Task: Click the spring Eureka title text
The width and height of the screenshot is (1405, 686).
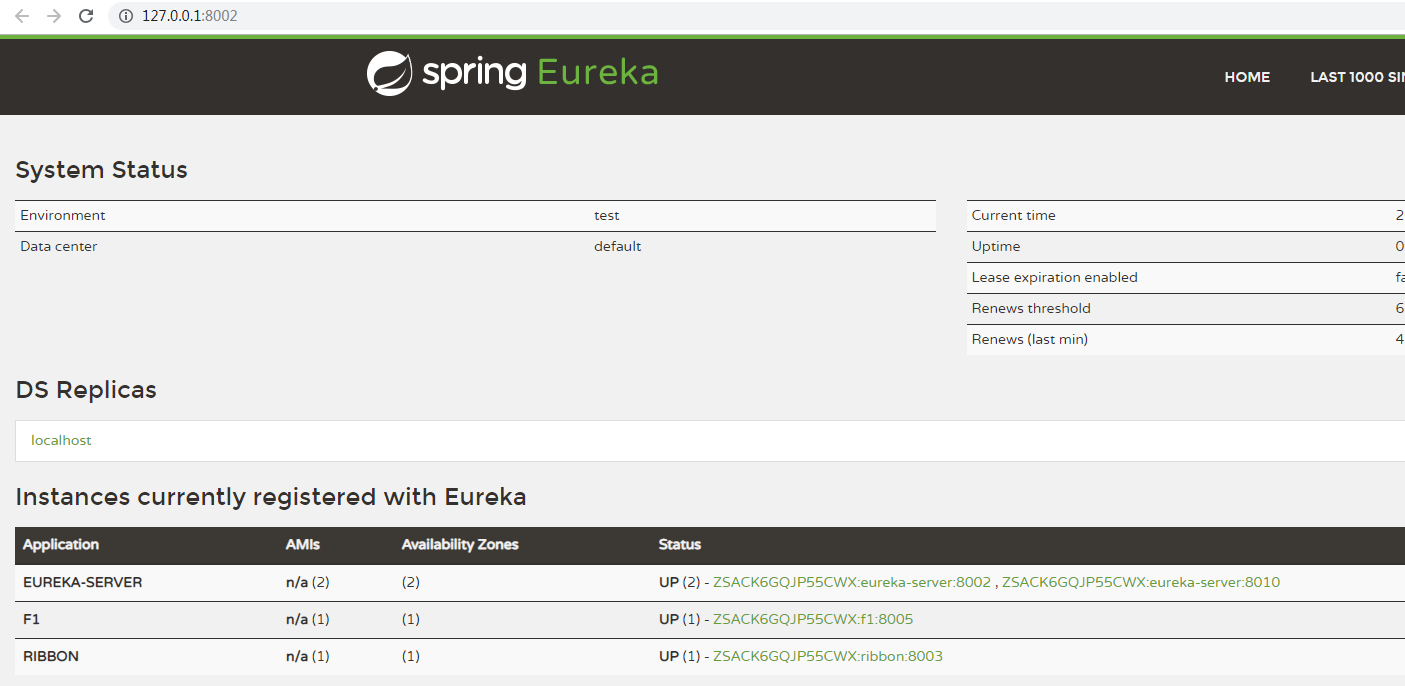Action: click(540, 73)
